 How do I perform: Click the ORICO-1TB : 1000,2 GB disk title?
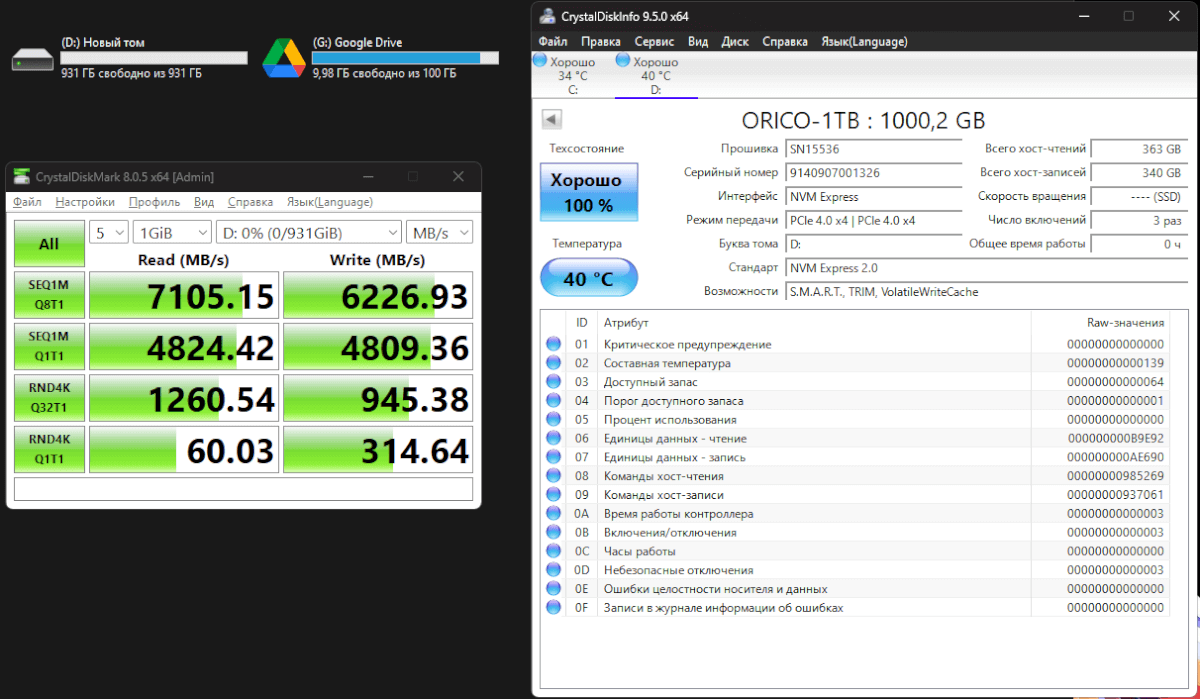pyautogui.click(x=864, y=120)
